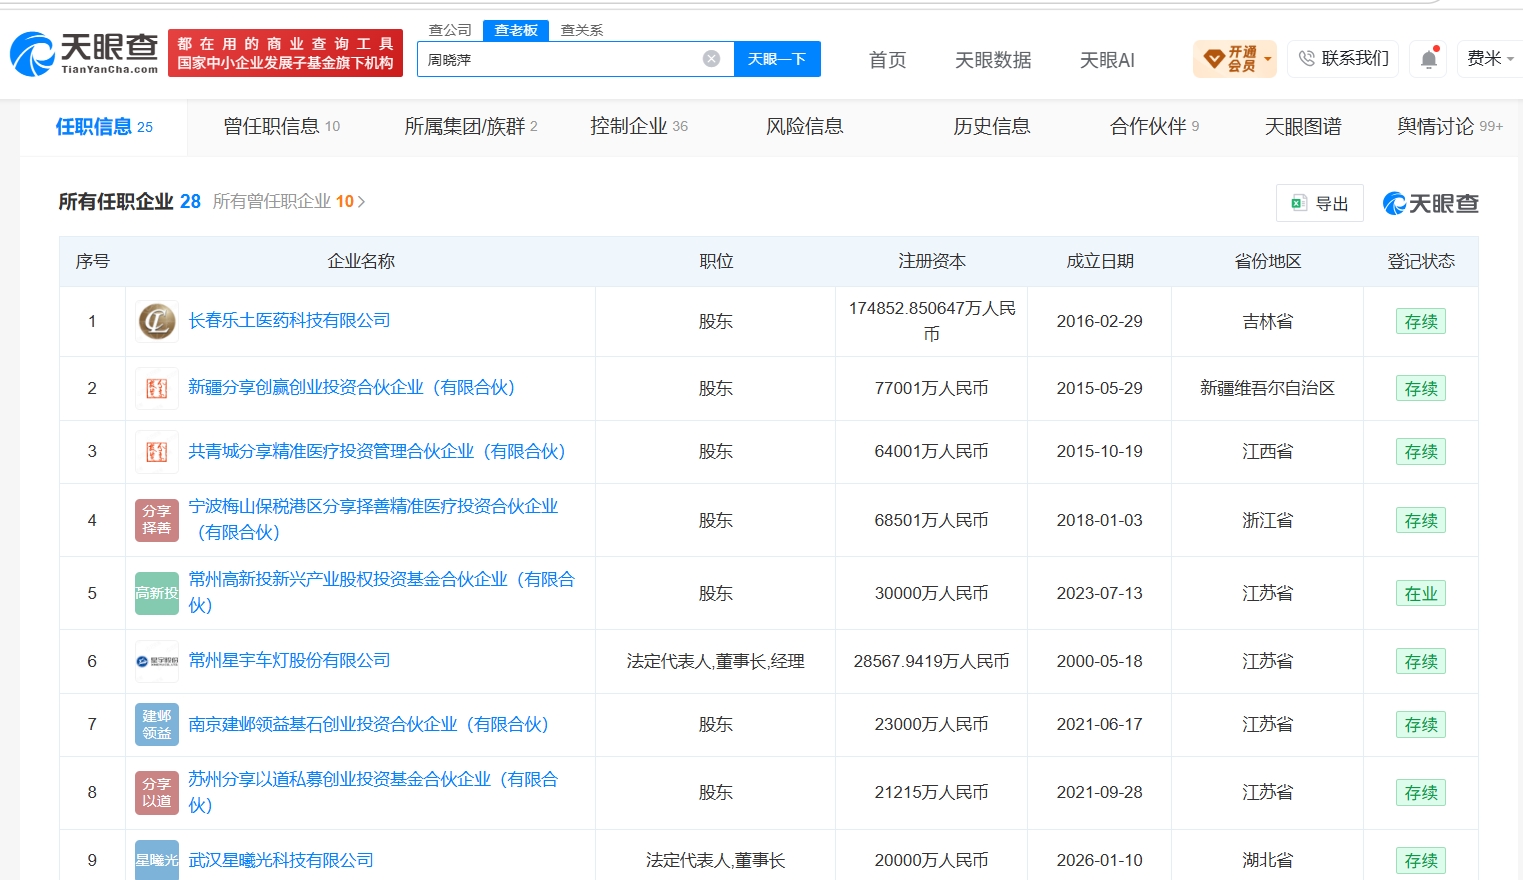Click the 新疆维吾尔自治区 province cell
Image resolution: width=1523 pixels, height=880 pixels.
(1268, 388)
